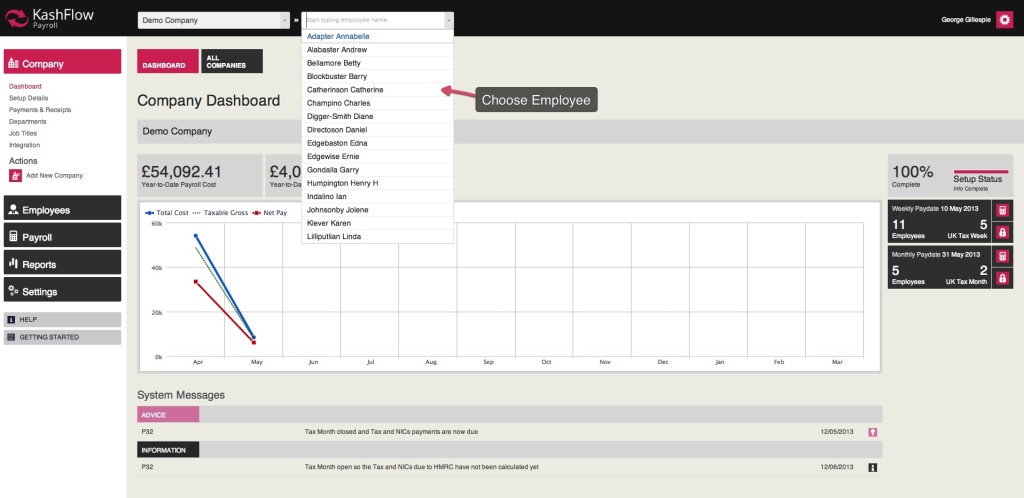Click the pink advice icon on P32 row
The image size is (1024, 498).
point(872,432)
